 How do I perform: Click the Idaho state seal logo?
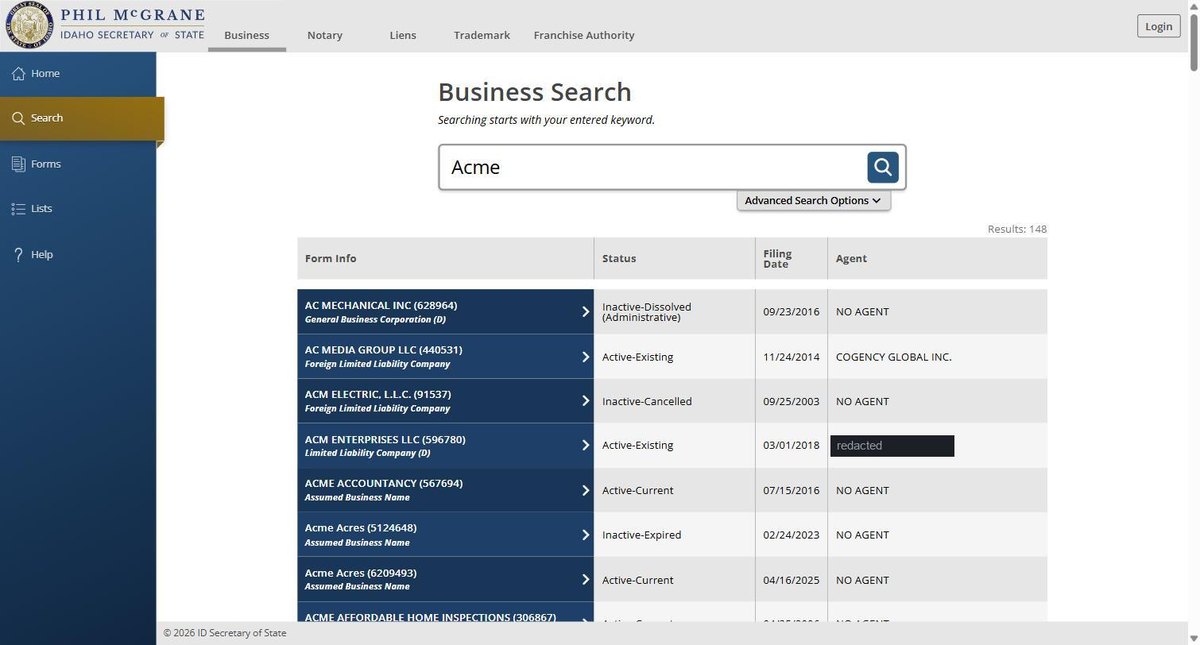[29, 26]
